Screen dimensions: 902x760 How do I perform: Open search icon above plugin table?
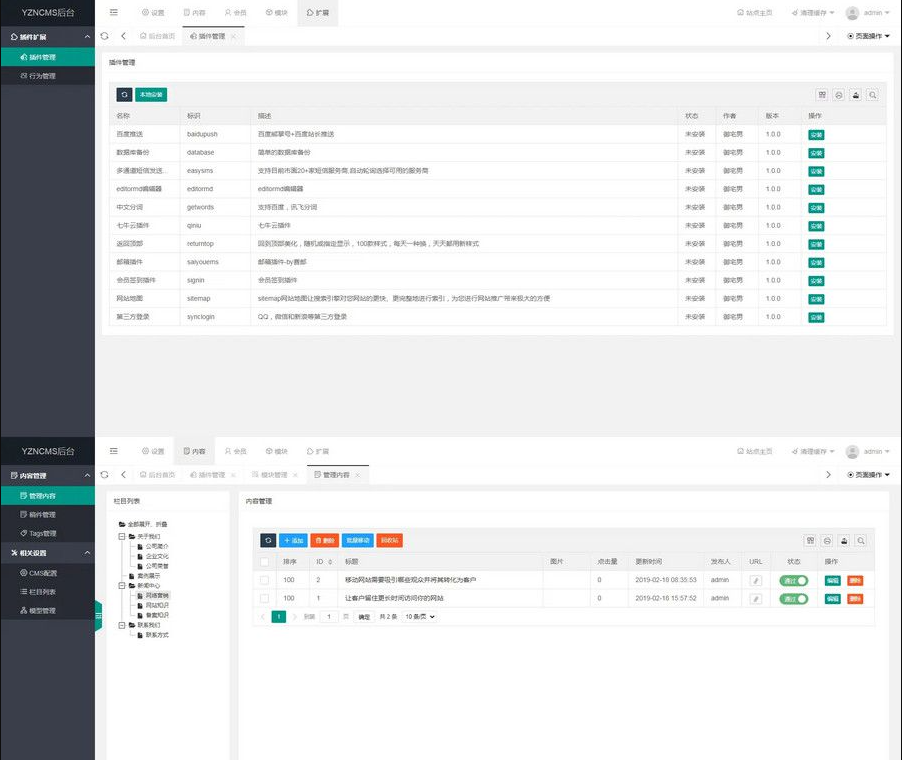[x=873, y=95]
